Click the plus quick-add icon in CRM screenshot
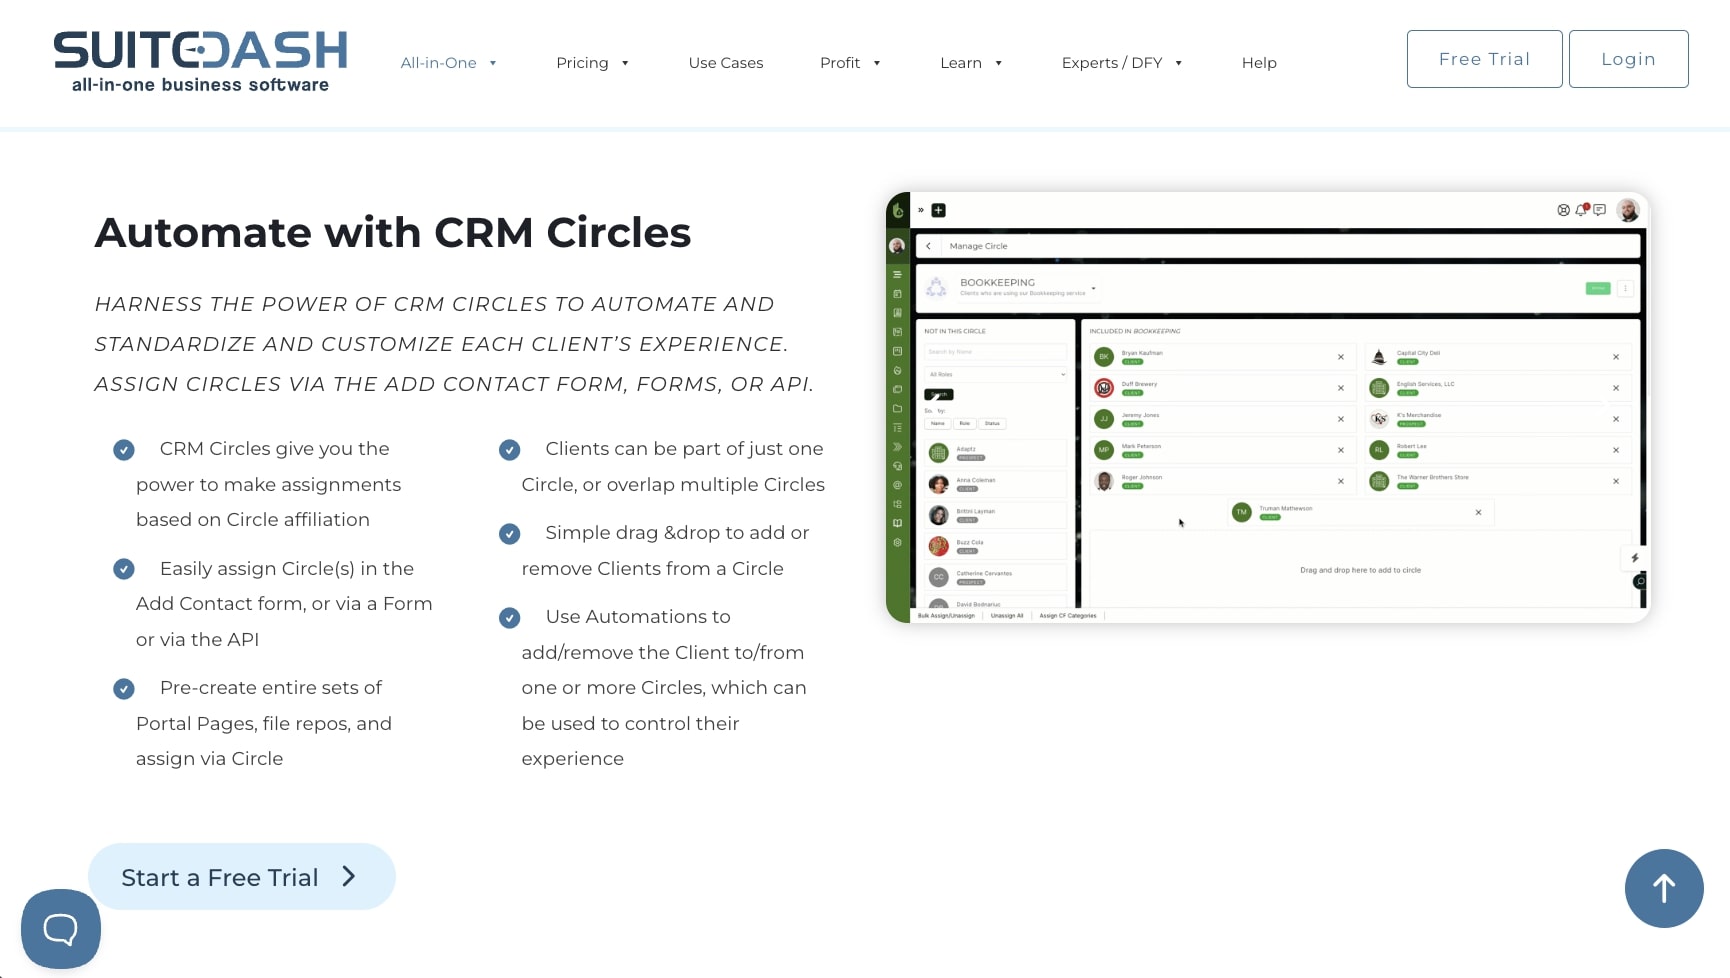Screen dimensions: 1730x978 tap(938, 210)
